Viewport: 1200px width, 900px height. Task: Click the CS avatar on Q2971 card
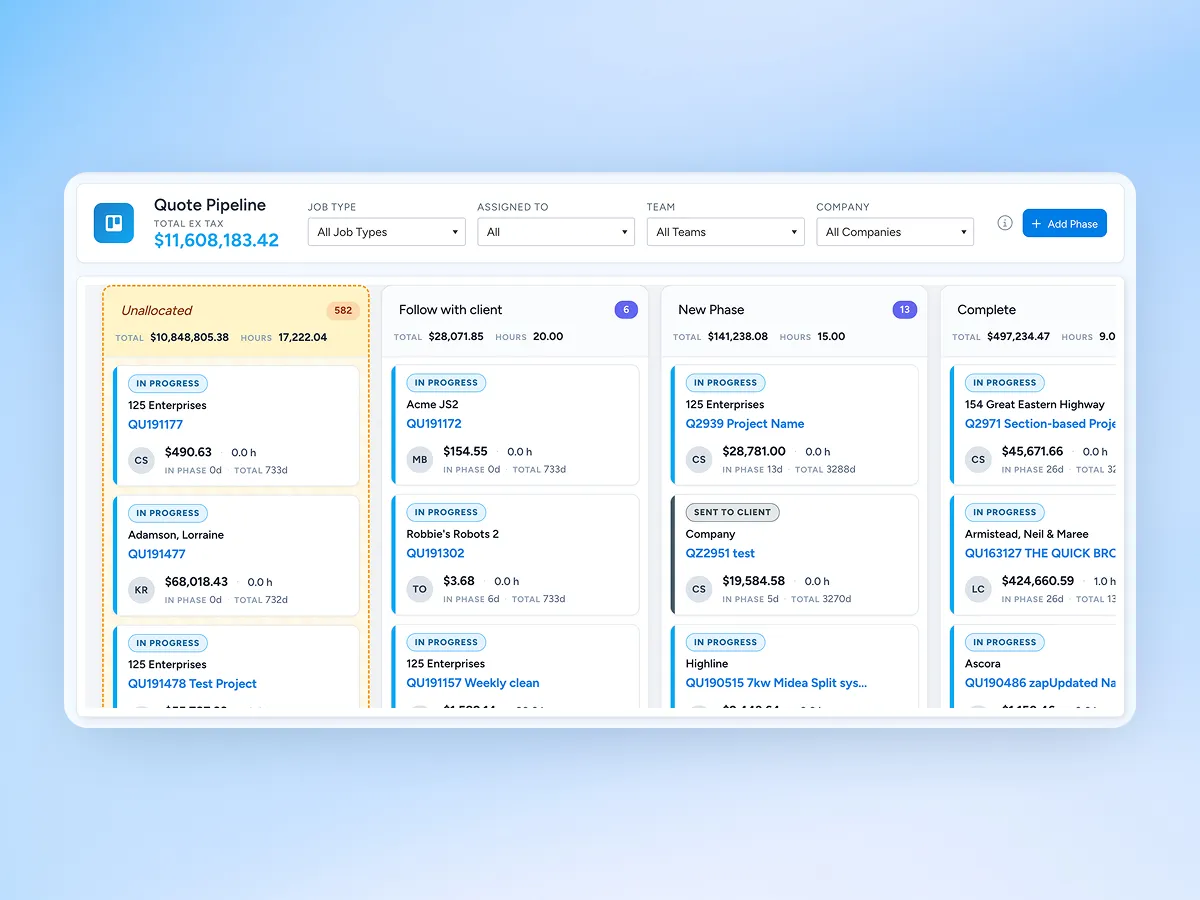click(x=978, y=460)
